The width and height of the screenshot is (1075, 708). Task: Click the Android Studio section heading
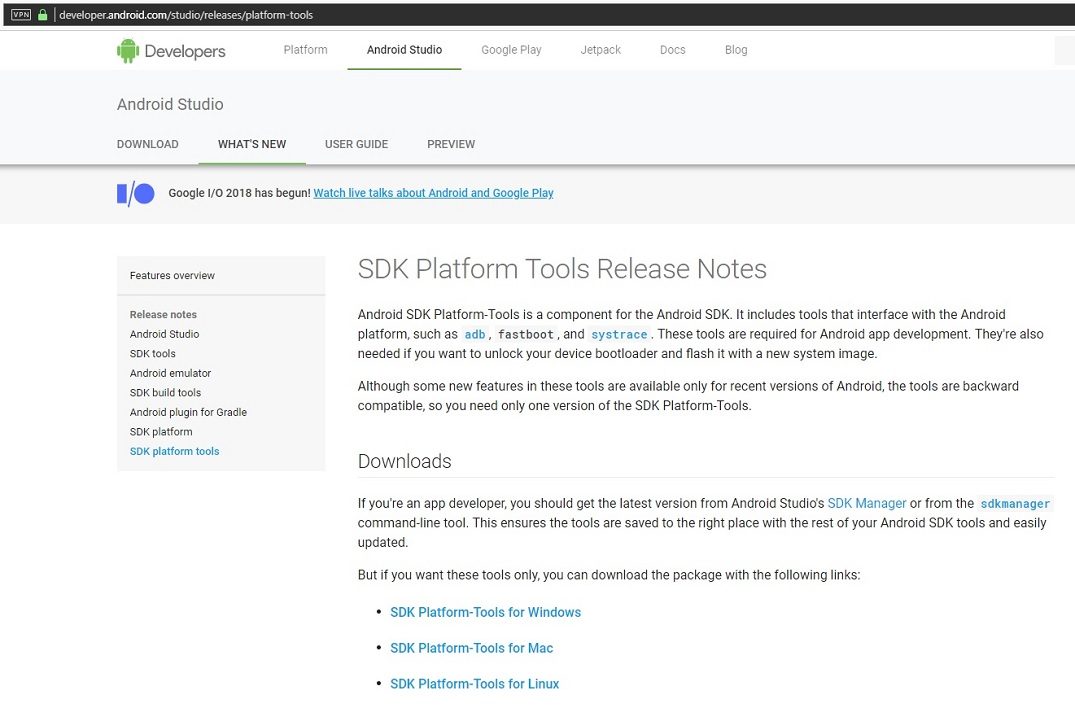point(170,104)
